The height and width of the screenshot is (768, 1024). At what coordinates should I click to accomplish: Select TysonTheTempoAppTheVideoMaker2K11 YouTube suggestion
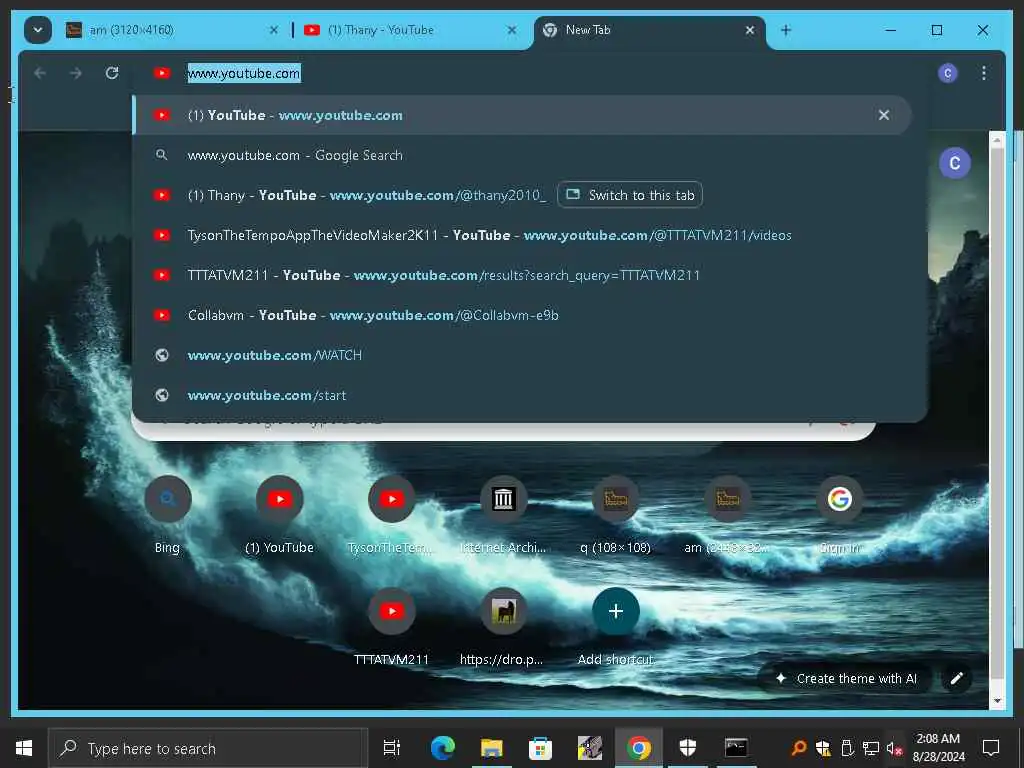[522, 235]
